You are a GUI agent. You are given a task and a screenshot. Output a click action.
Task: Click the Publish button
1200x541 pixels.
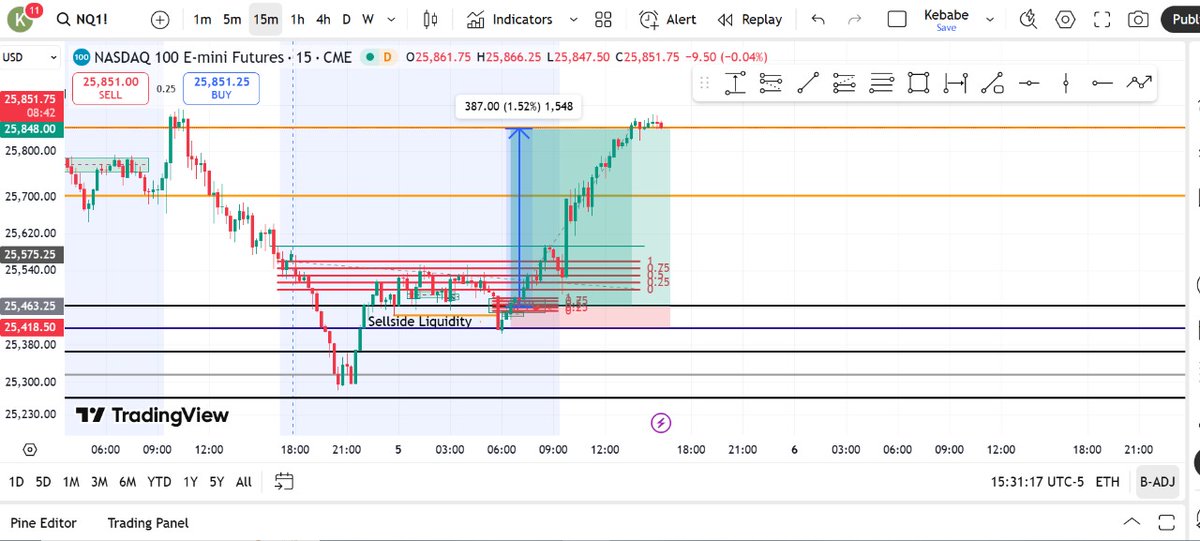[x=1180, y=19]
